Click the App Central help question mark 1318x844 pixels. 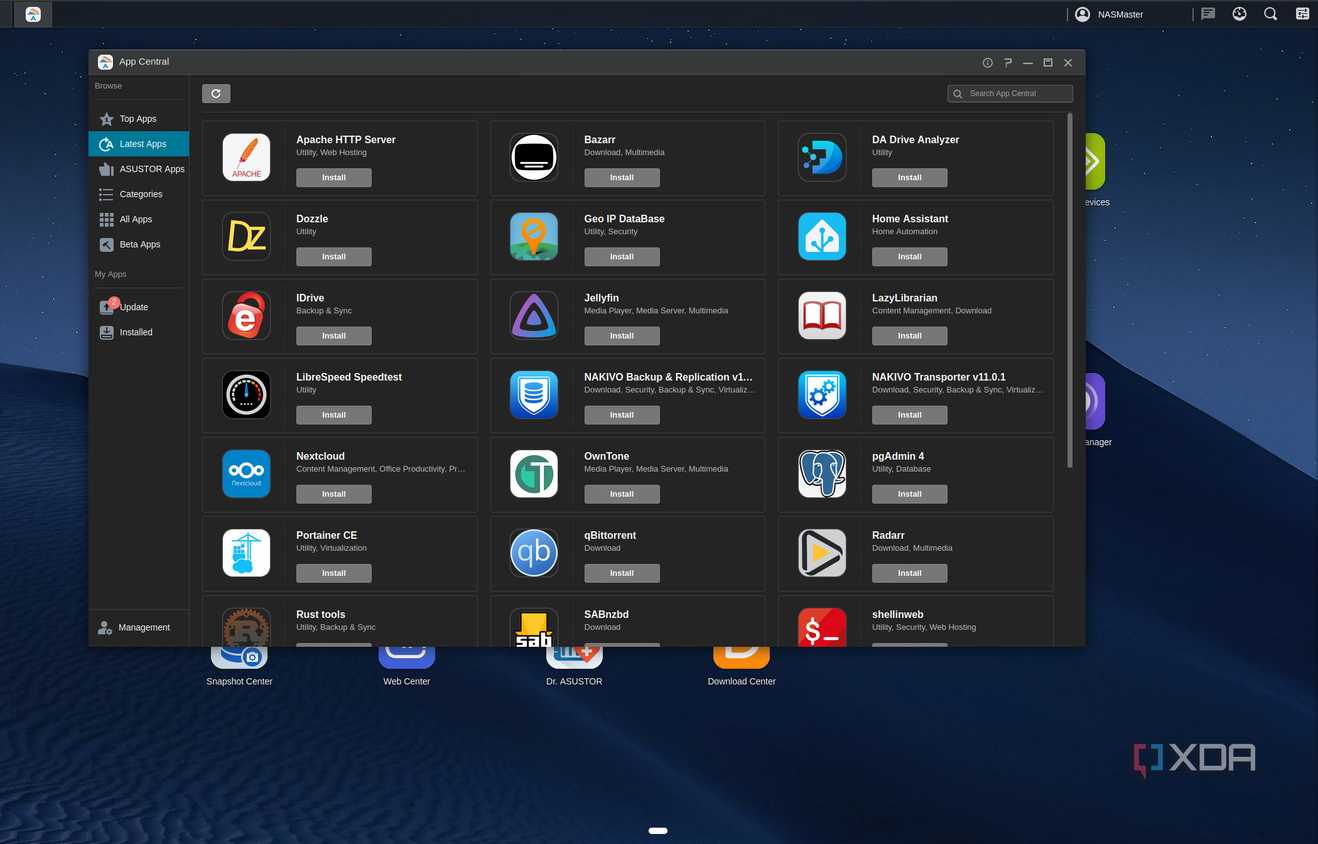tap(1008, 62)
